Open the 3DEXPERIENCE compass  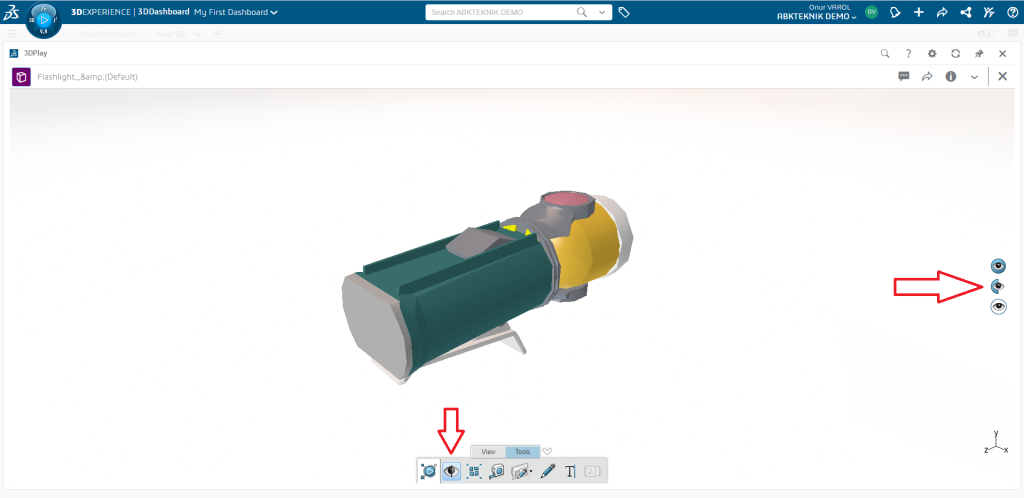[x=42, y=19]
